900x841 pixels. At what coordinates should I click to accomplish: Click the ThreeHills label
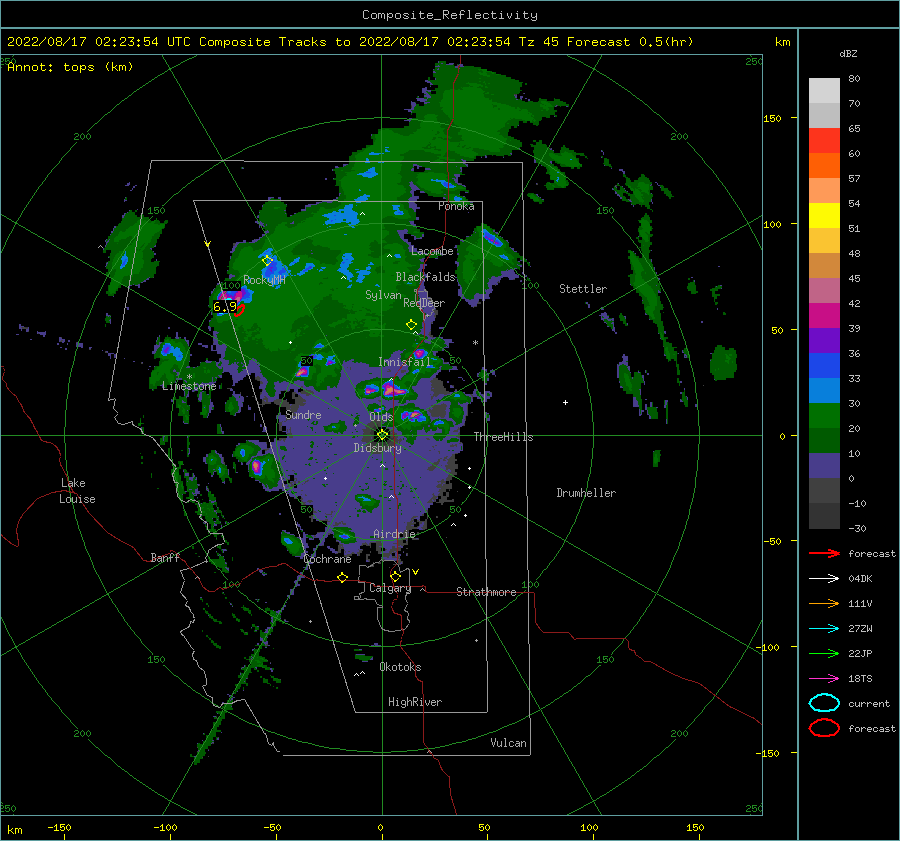tap(503, 437)
